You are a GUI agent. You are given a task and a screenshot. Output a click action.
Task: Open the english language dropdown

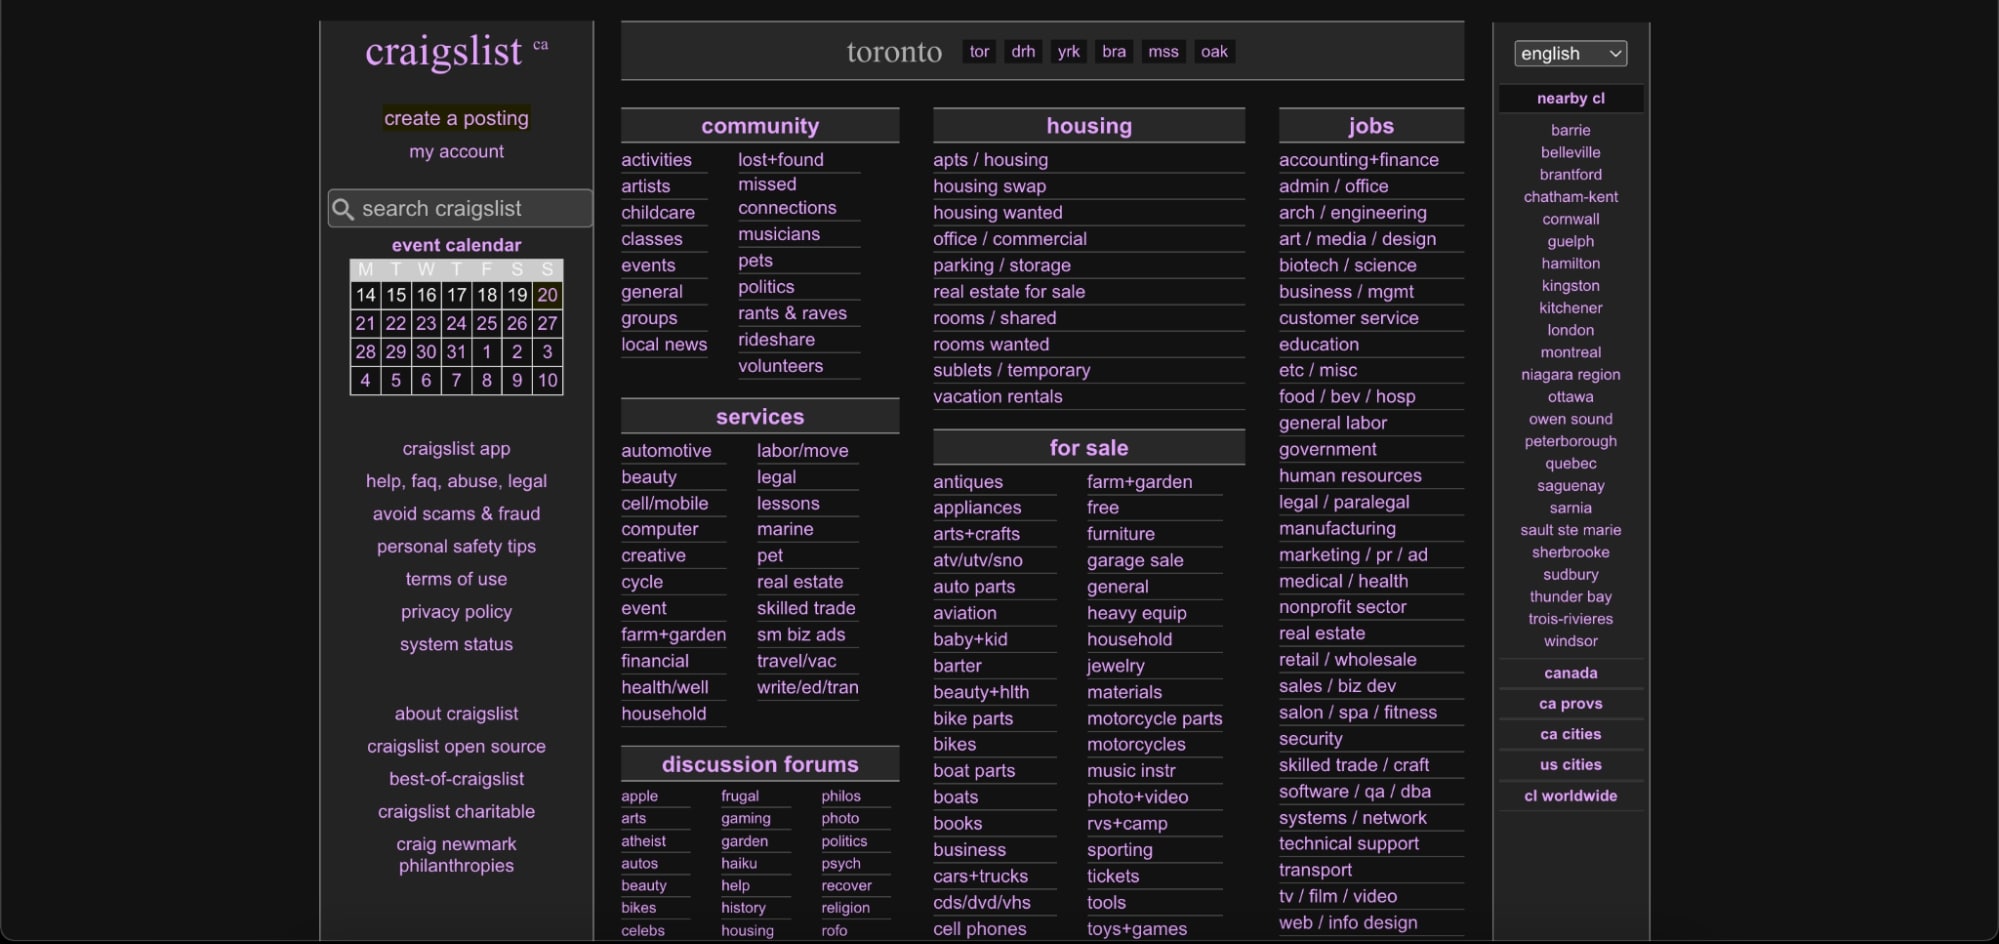pos(1570,54)
